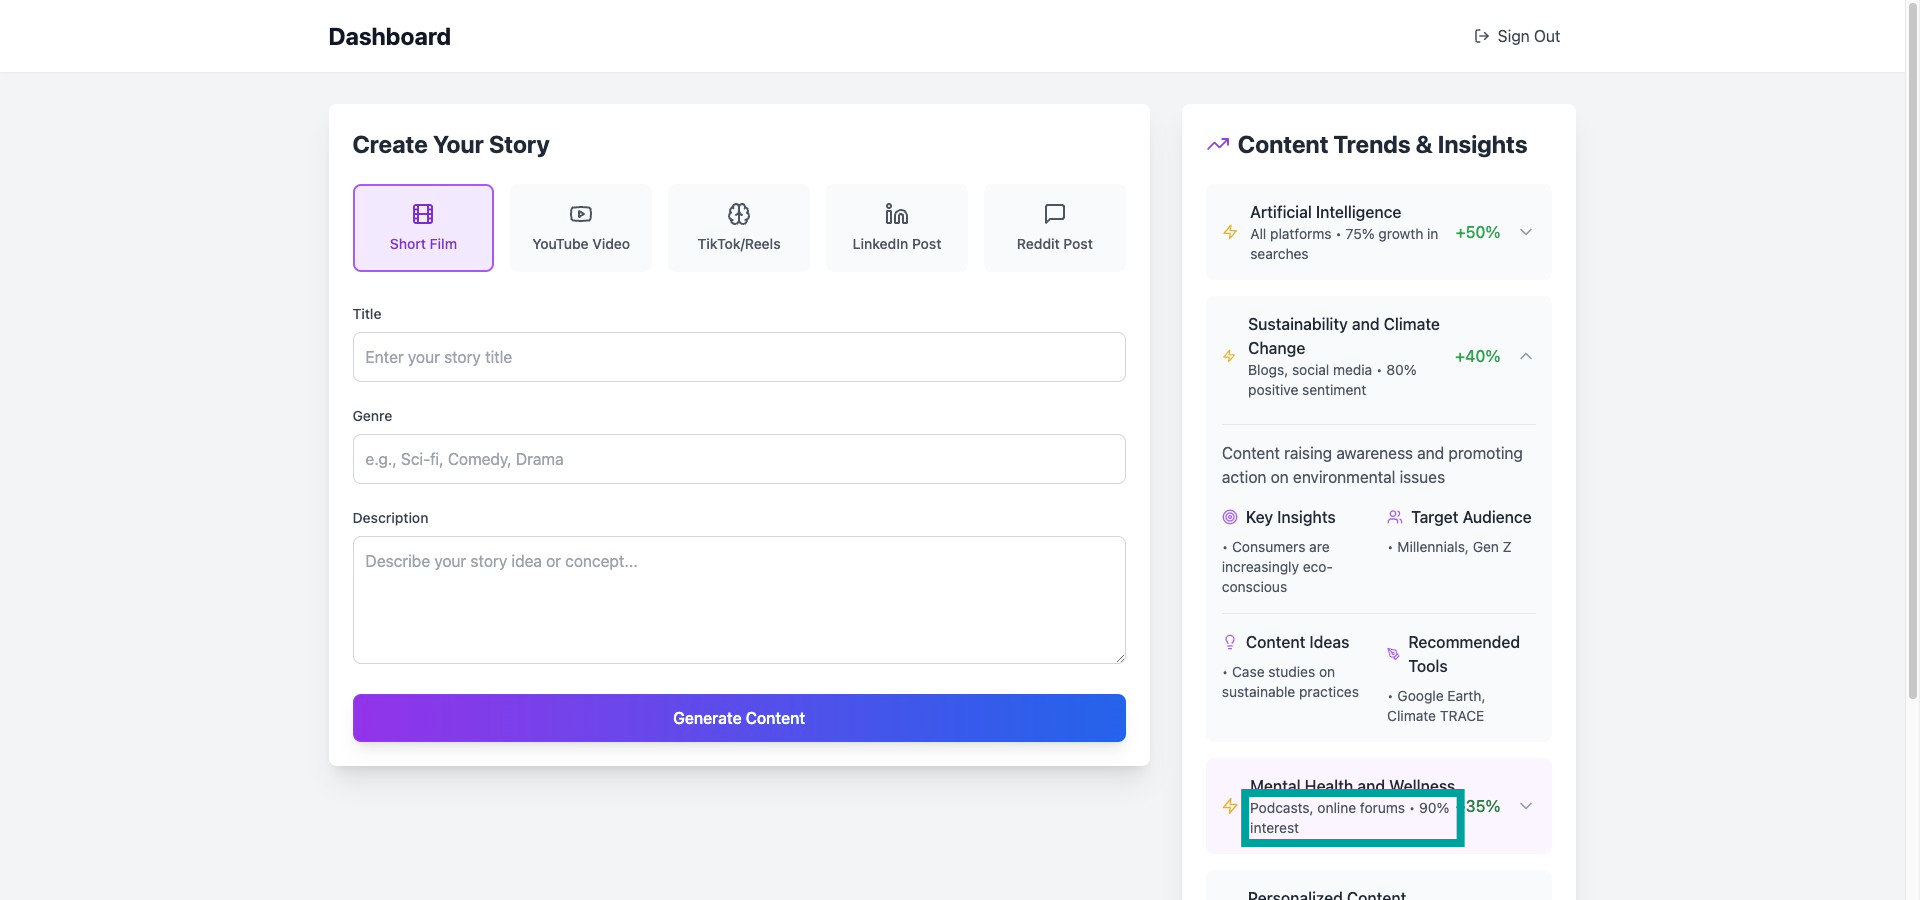1920x900 pixels.
Task: Click the Reddit Post speech bubble icon
Action: pos(1055,214)
